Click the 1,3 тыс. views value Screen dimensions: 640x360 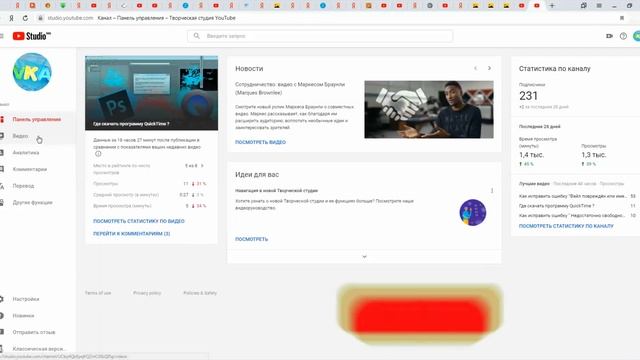[593, 155]
